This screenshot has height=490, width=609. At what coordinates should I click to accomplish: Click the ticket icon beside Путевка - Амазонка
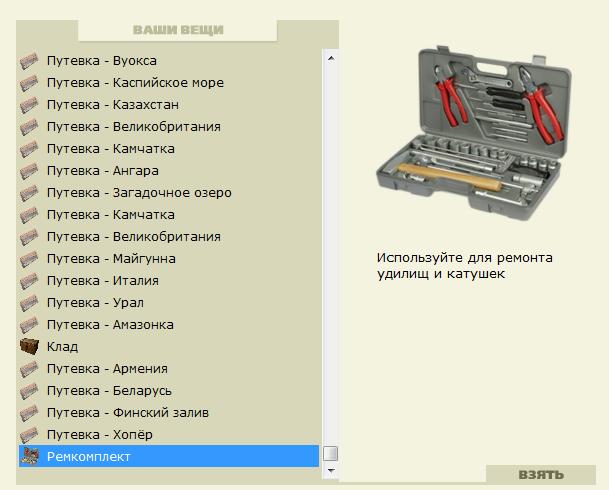[29, 325]
